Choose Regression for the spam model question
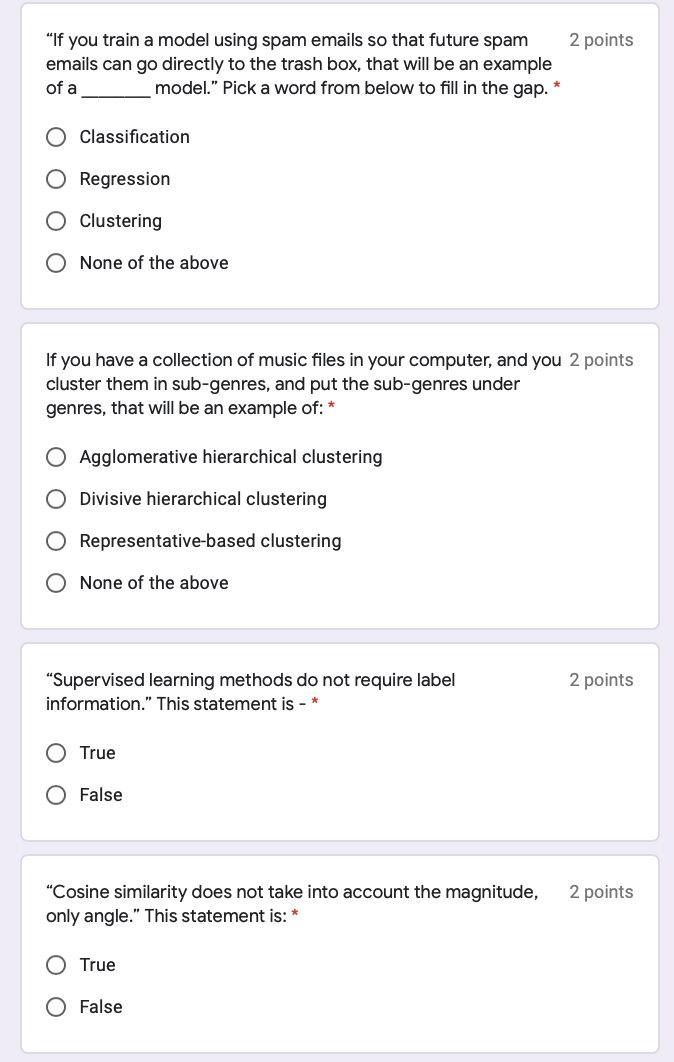Viewport: 674px width, 1062px height. click(57, 179)
